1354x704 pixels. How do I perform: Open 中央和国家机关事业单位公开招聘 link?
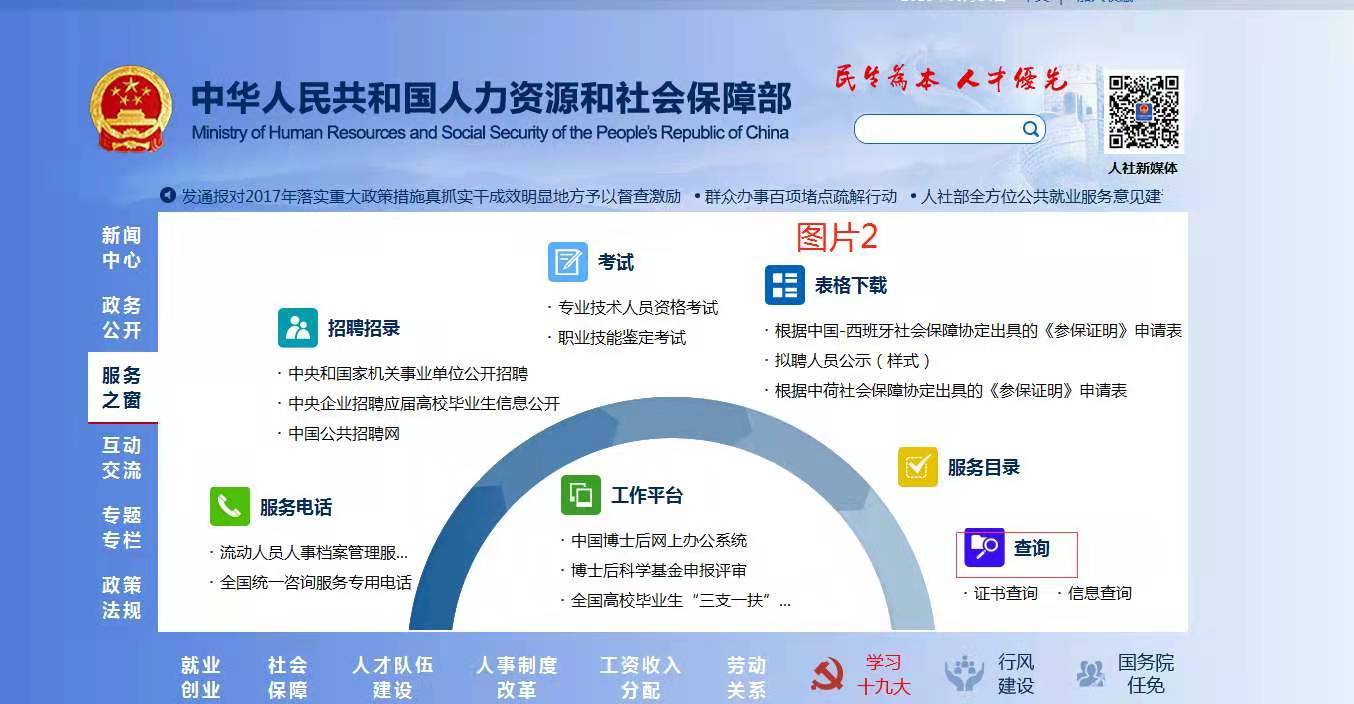[x=408, y=373]
